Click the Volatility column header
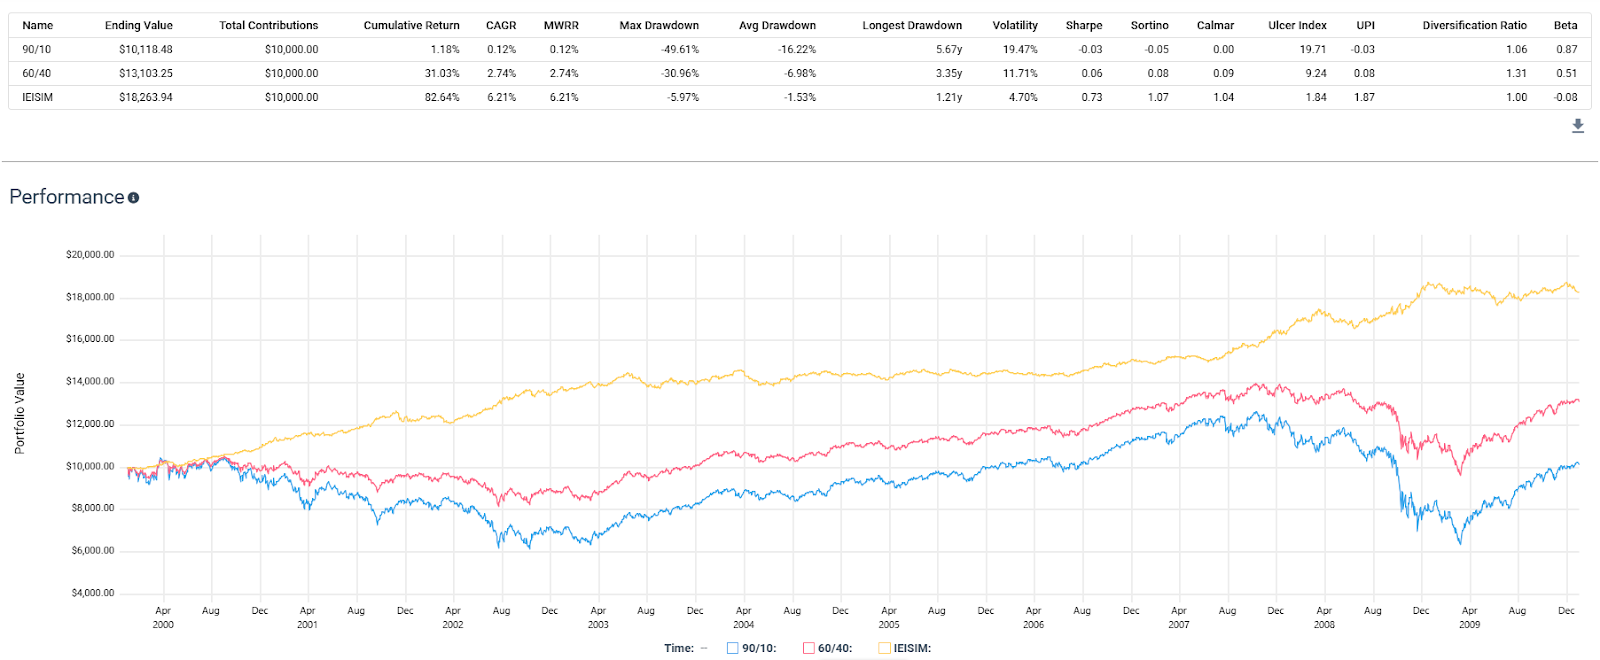The image size is (1600, 660). [1015, 25]
